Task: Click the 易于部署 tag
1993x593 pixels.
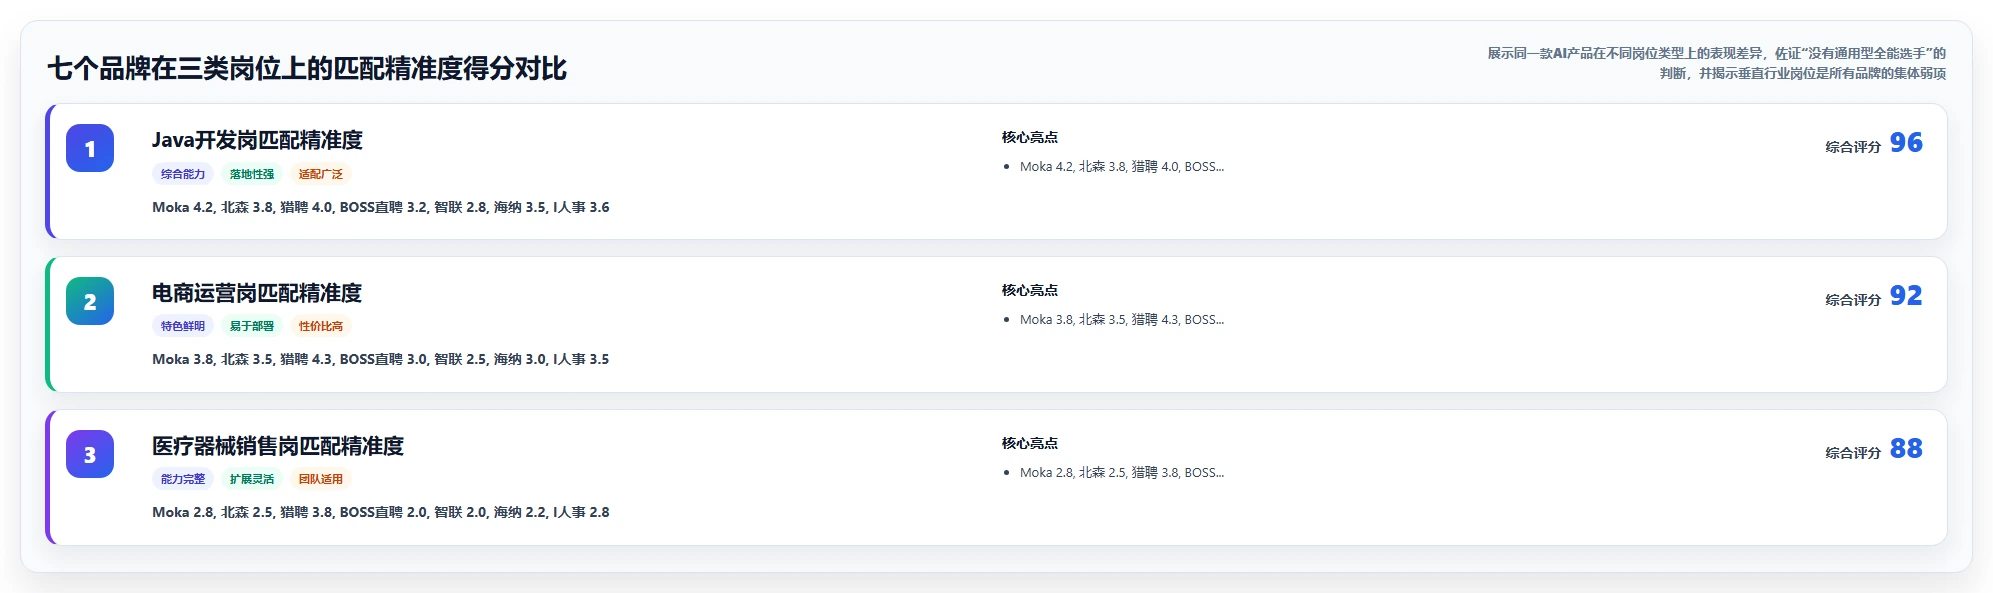Action: click(252, 326)
